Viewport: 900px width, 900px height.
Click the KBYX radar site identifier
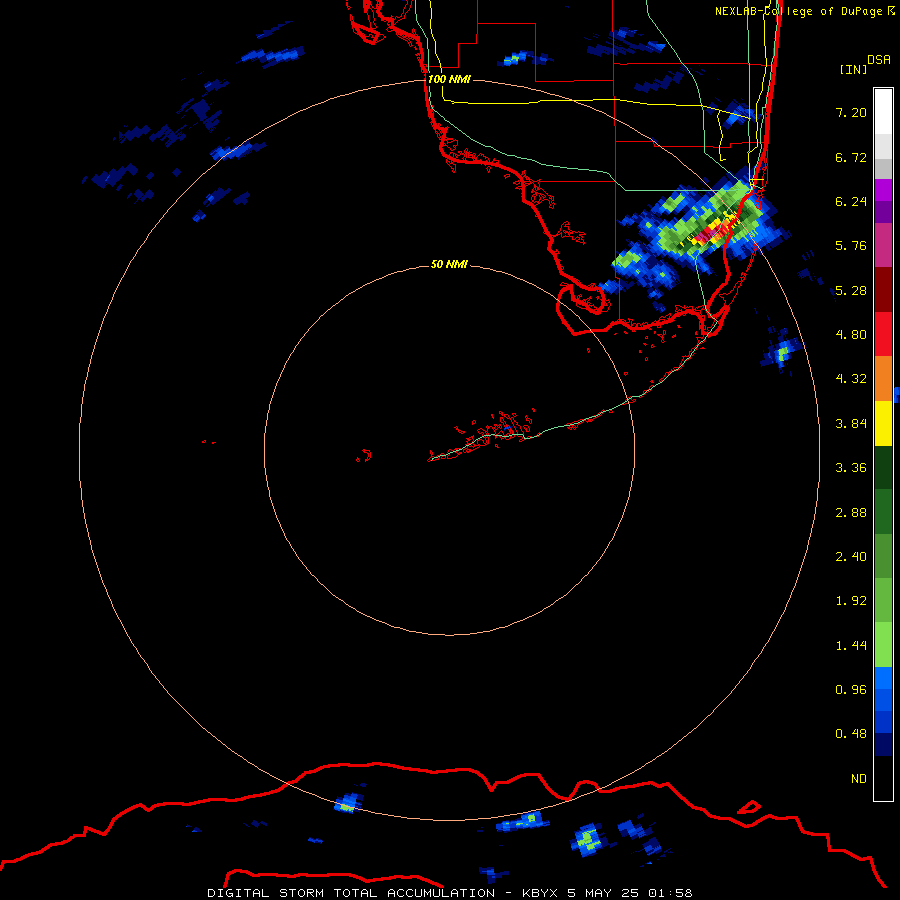pos(540,893)
